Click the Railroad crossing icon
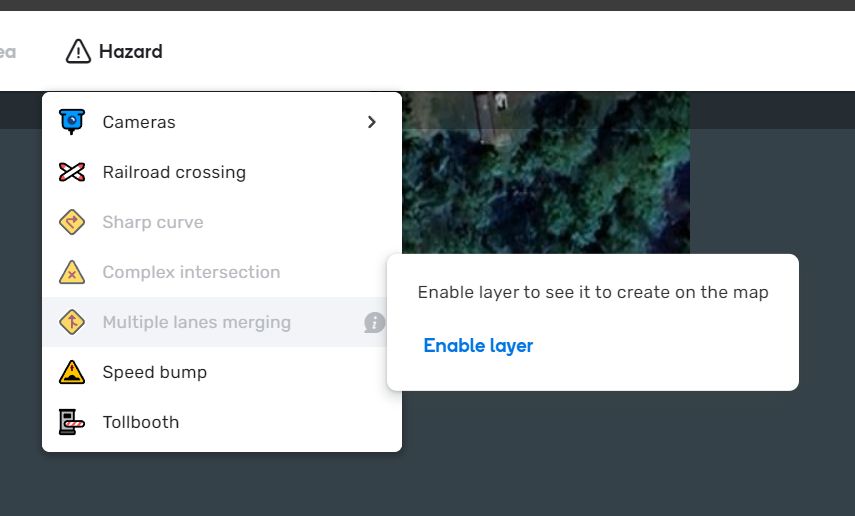 coord(72,172)
